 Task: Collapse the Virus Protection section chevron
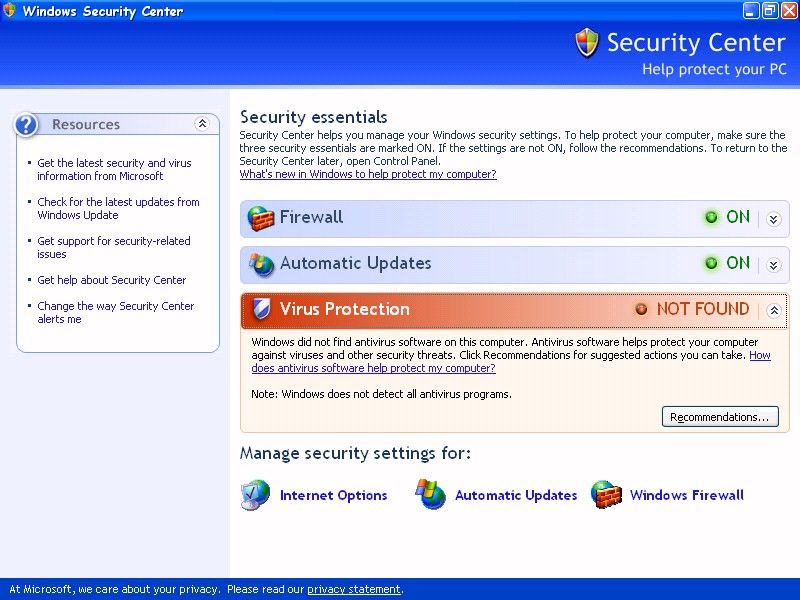point(774,310)
